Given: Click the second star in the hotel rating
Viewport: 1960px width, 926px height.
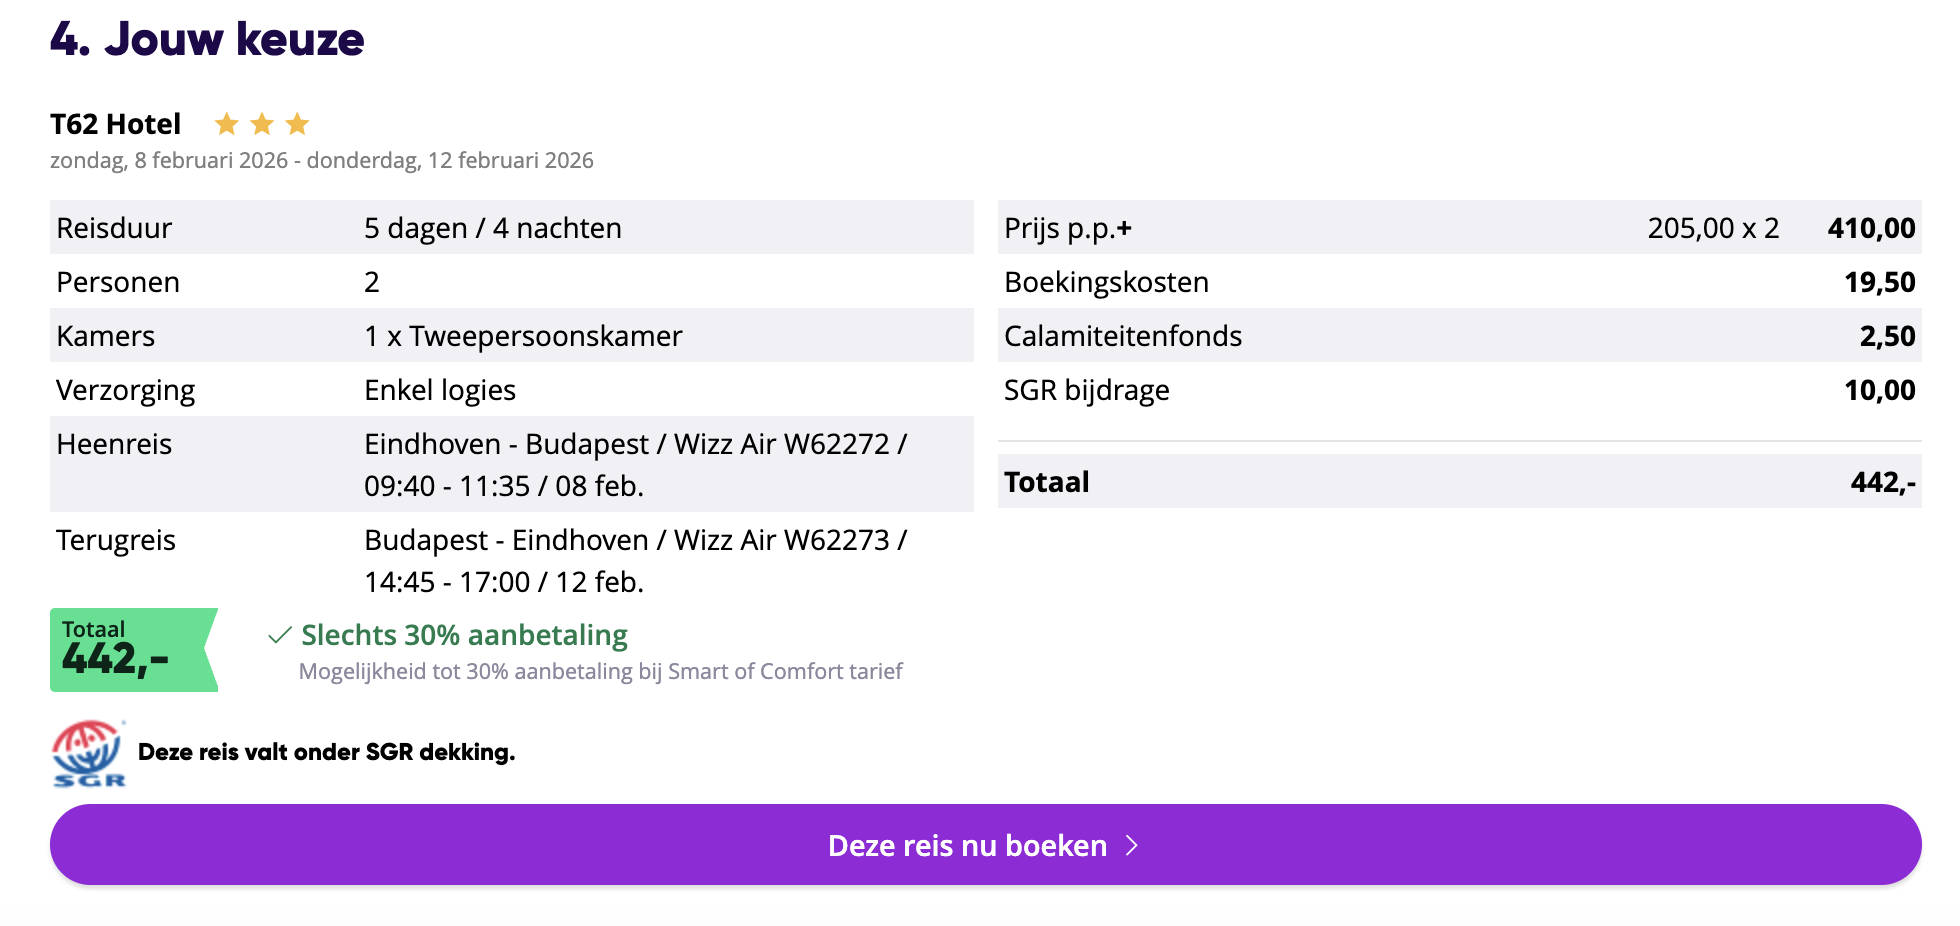Looking at the screenshot, I should tap(262, 123).
